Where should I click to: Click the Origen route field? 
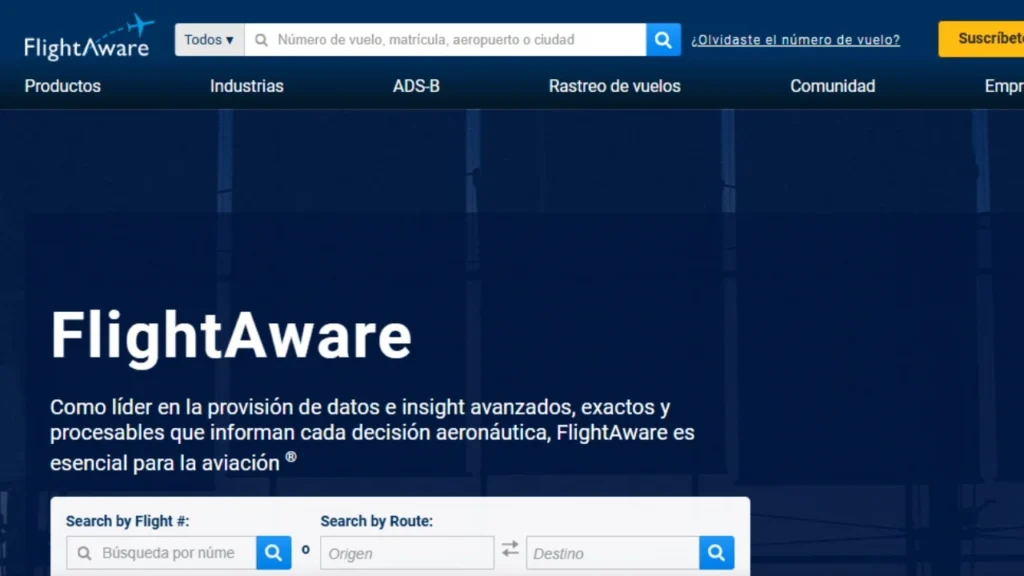(407, 553)
